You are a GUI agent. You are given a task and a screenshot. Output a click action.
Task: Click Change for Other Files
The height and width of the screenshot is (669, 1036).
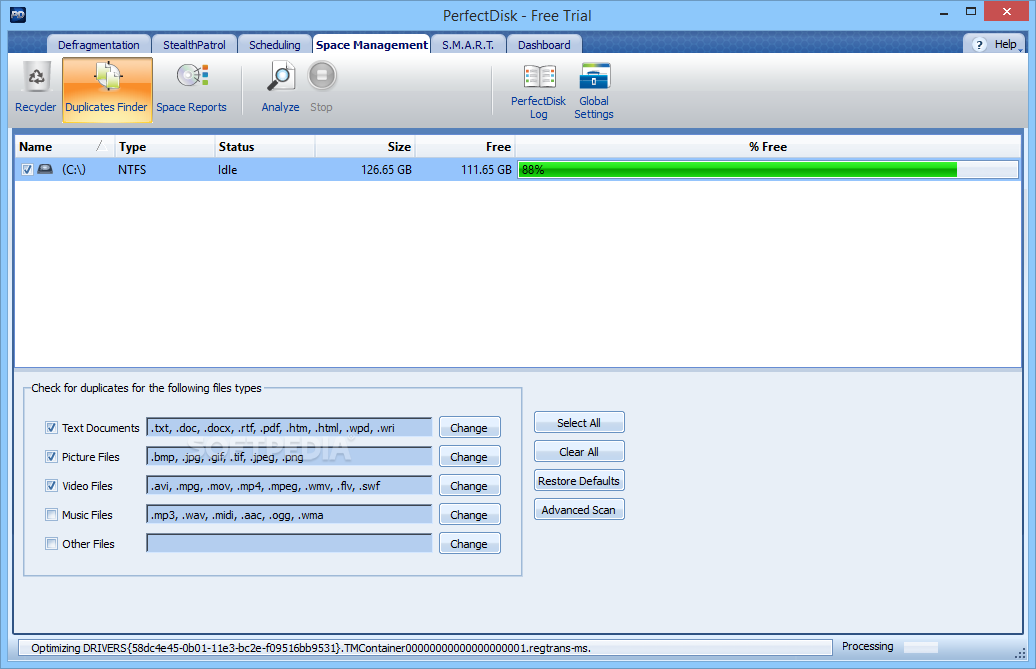(x=469, y=544)
